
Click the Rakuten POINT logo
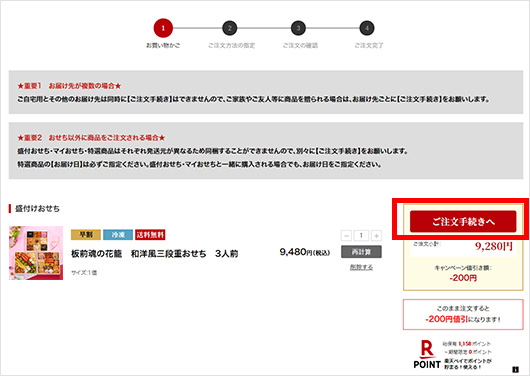tap(427, 355)
